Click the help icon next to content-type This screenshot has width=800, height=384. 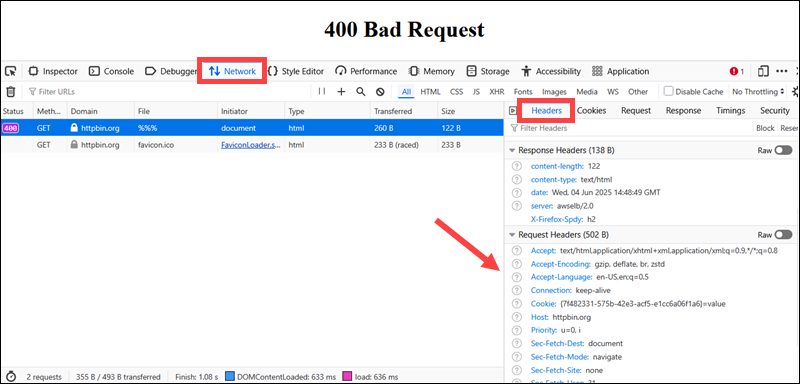517,180
